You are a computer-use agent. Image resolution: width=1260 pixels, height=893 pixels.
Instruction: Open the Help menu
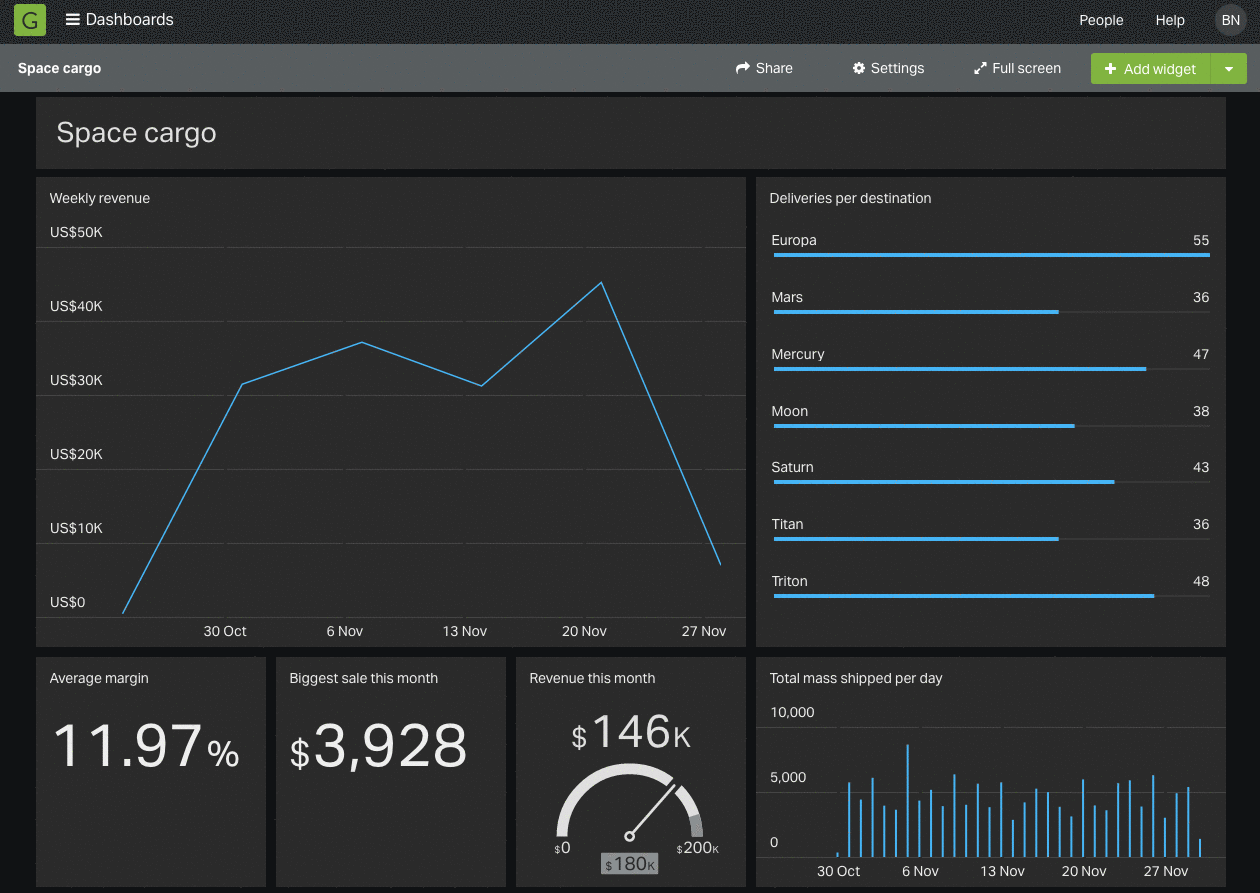(1170, 20)
